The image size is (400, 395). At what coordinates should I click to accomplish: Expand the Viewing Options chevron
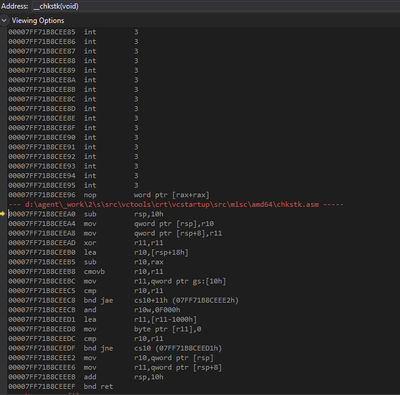click(x=4, y=21)
